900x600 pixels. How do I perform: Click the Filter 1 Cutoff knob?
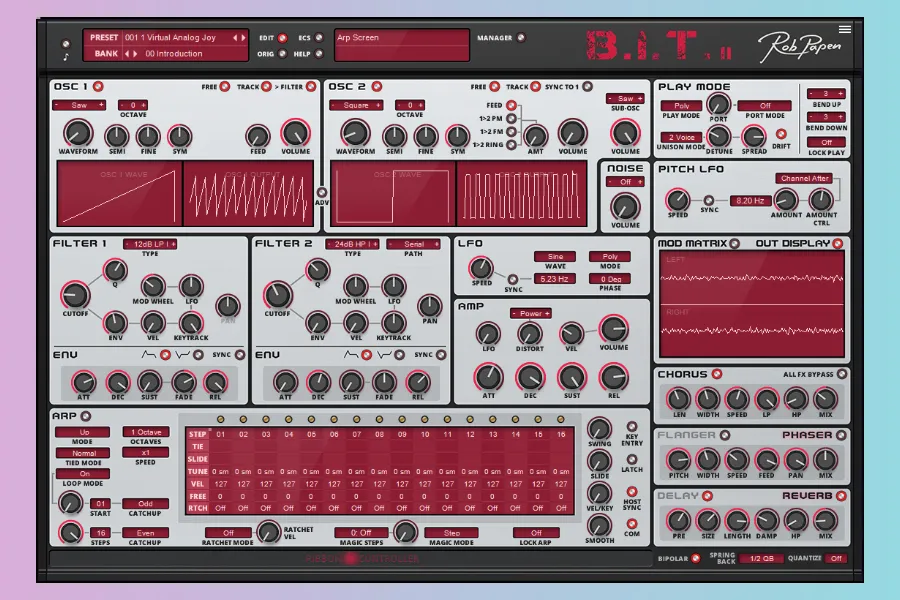click(x=75, y=295)
